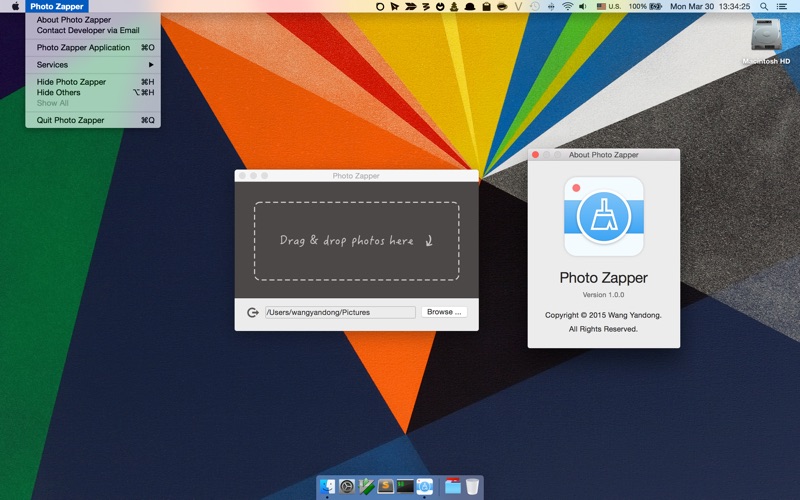
Task: Choose the Photo Zapper Application menu entry
Action: 93,47
